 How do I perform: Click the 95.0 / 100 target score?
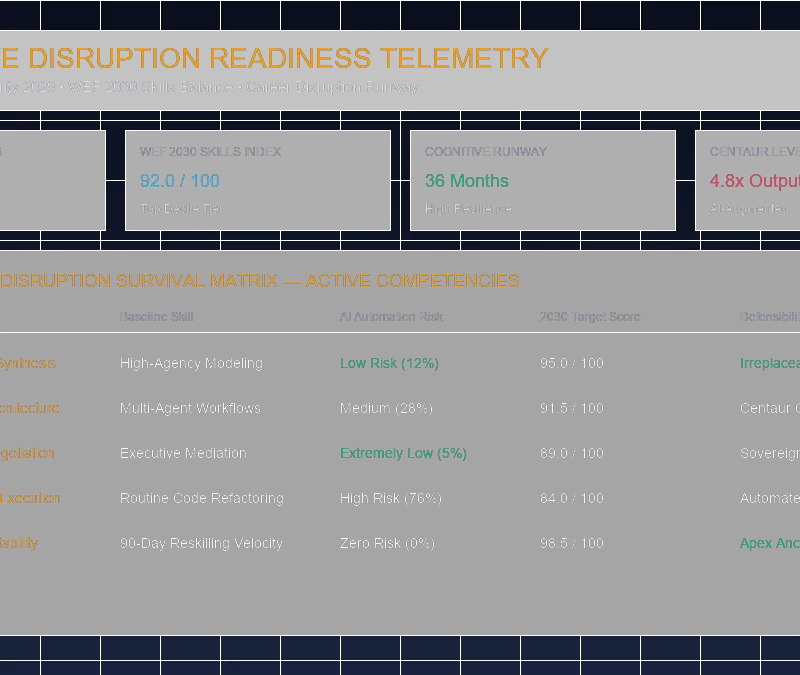tap(572, 363)
